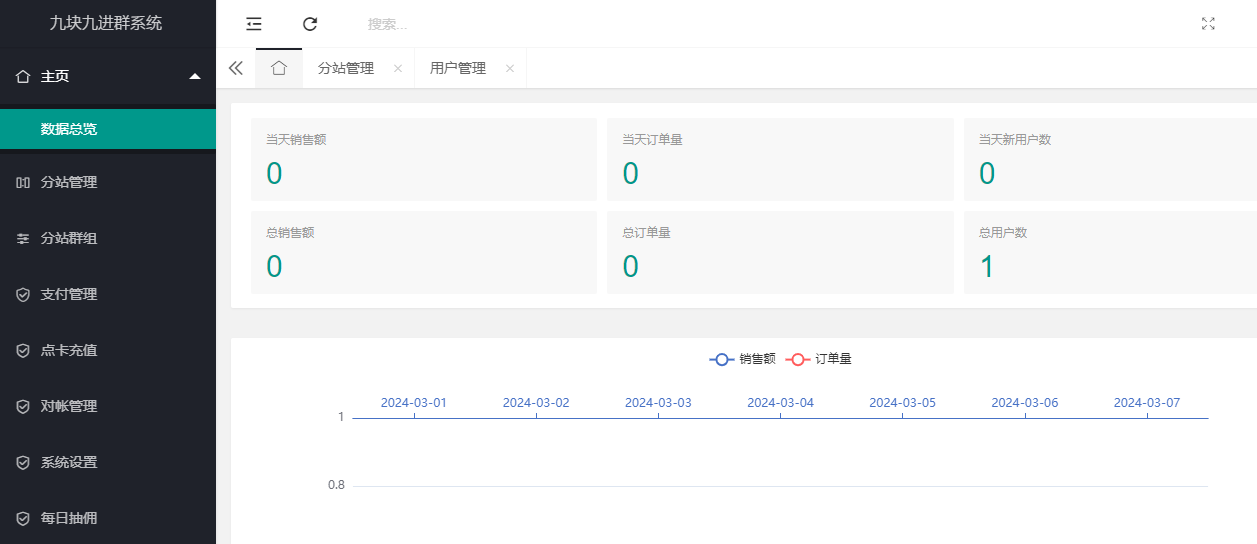
Task: Click the double-left arrow tab scroll icon
Action: 236,68
